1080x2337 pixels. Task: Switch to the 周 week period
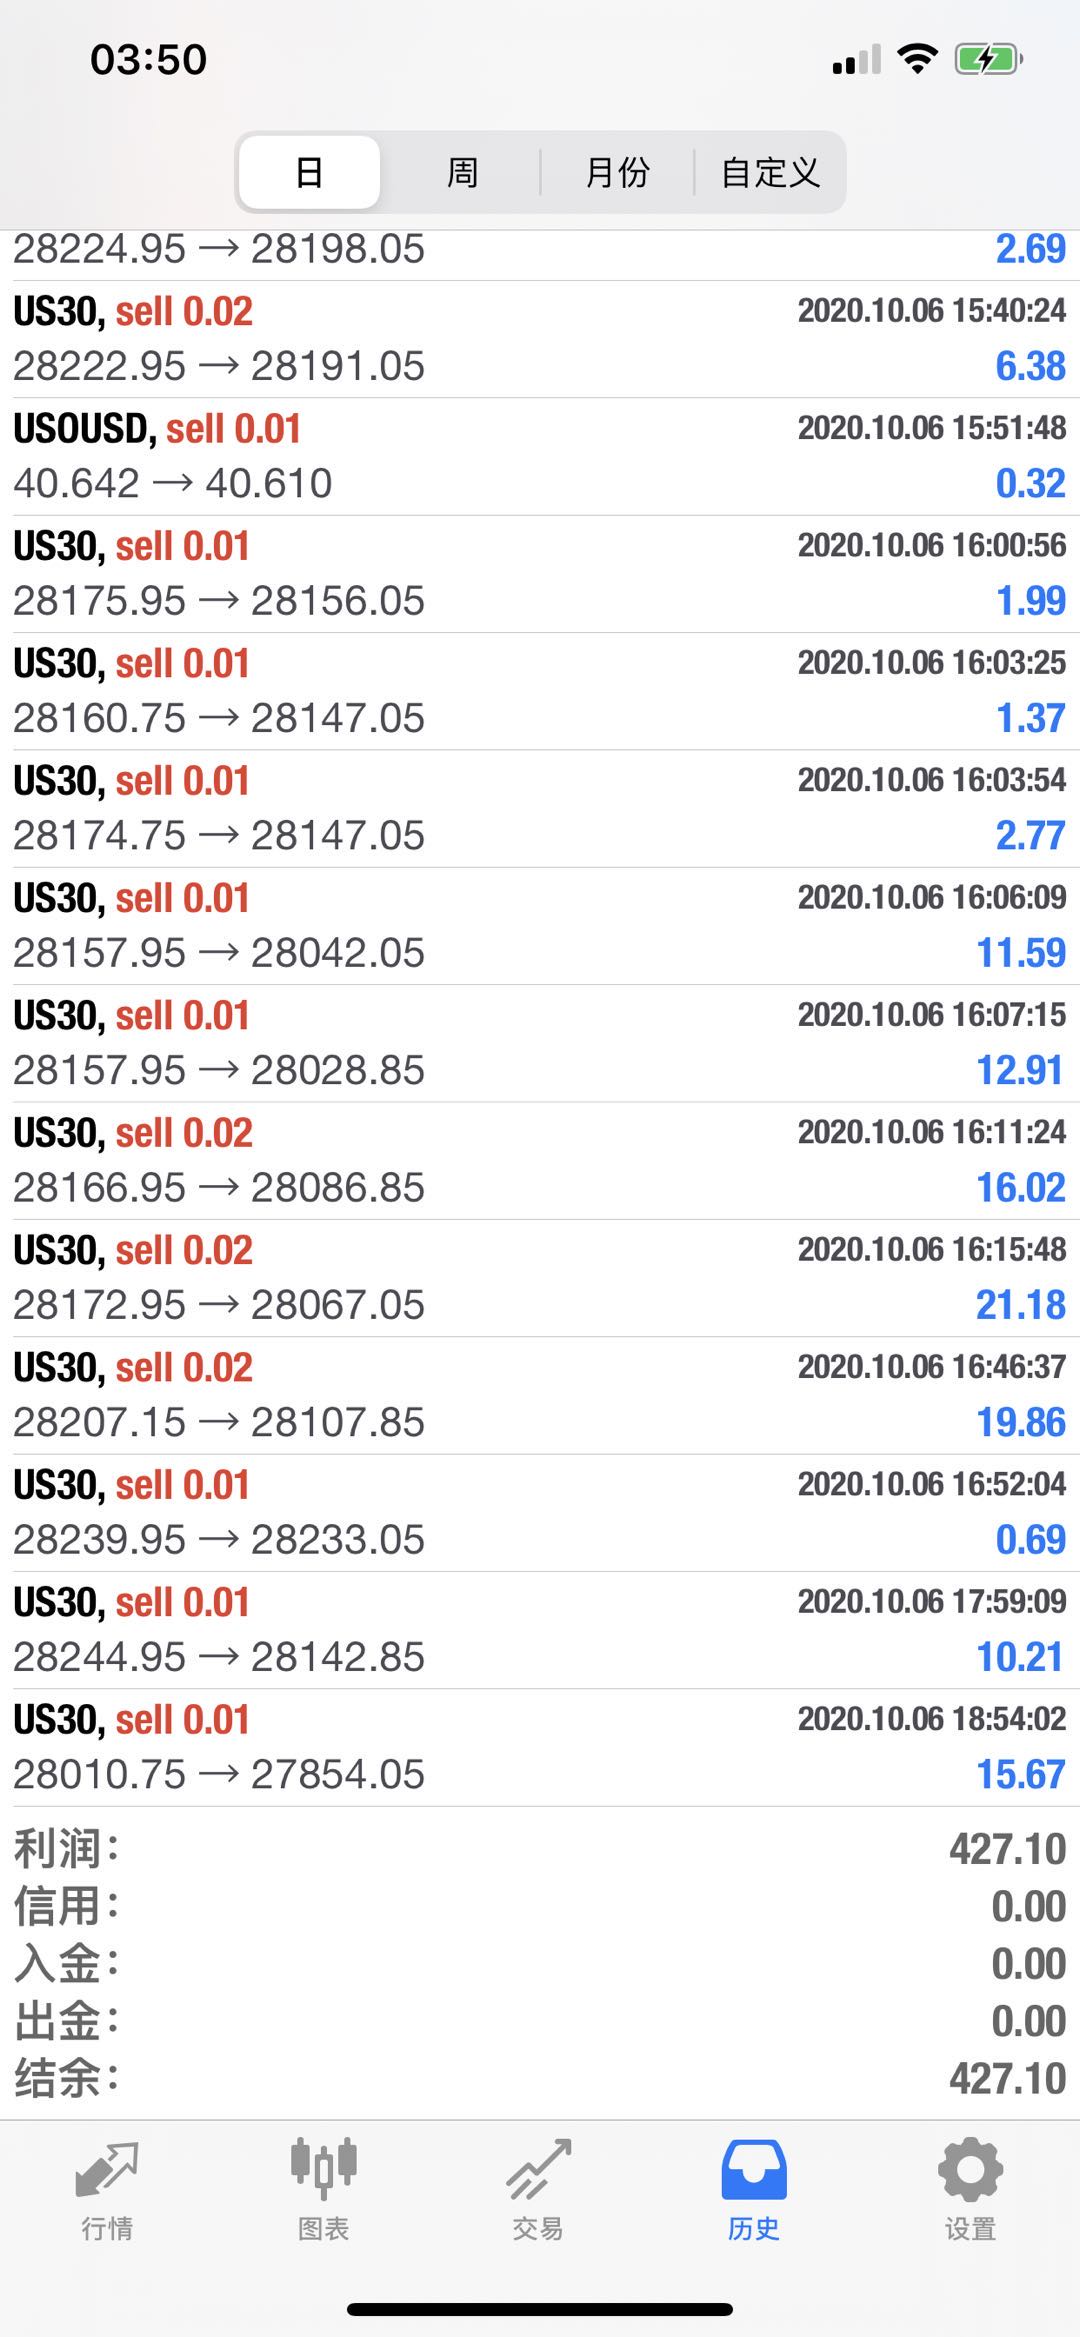click(462, 173)
